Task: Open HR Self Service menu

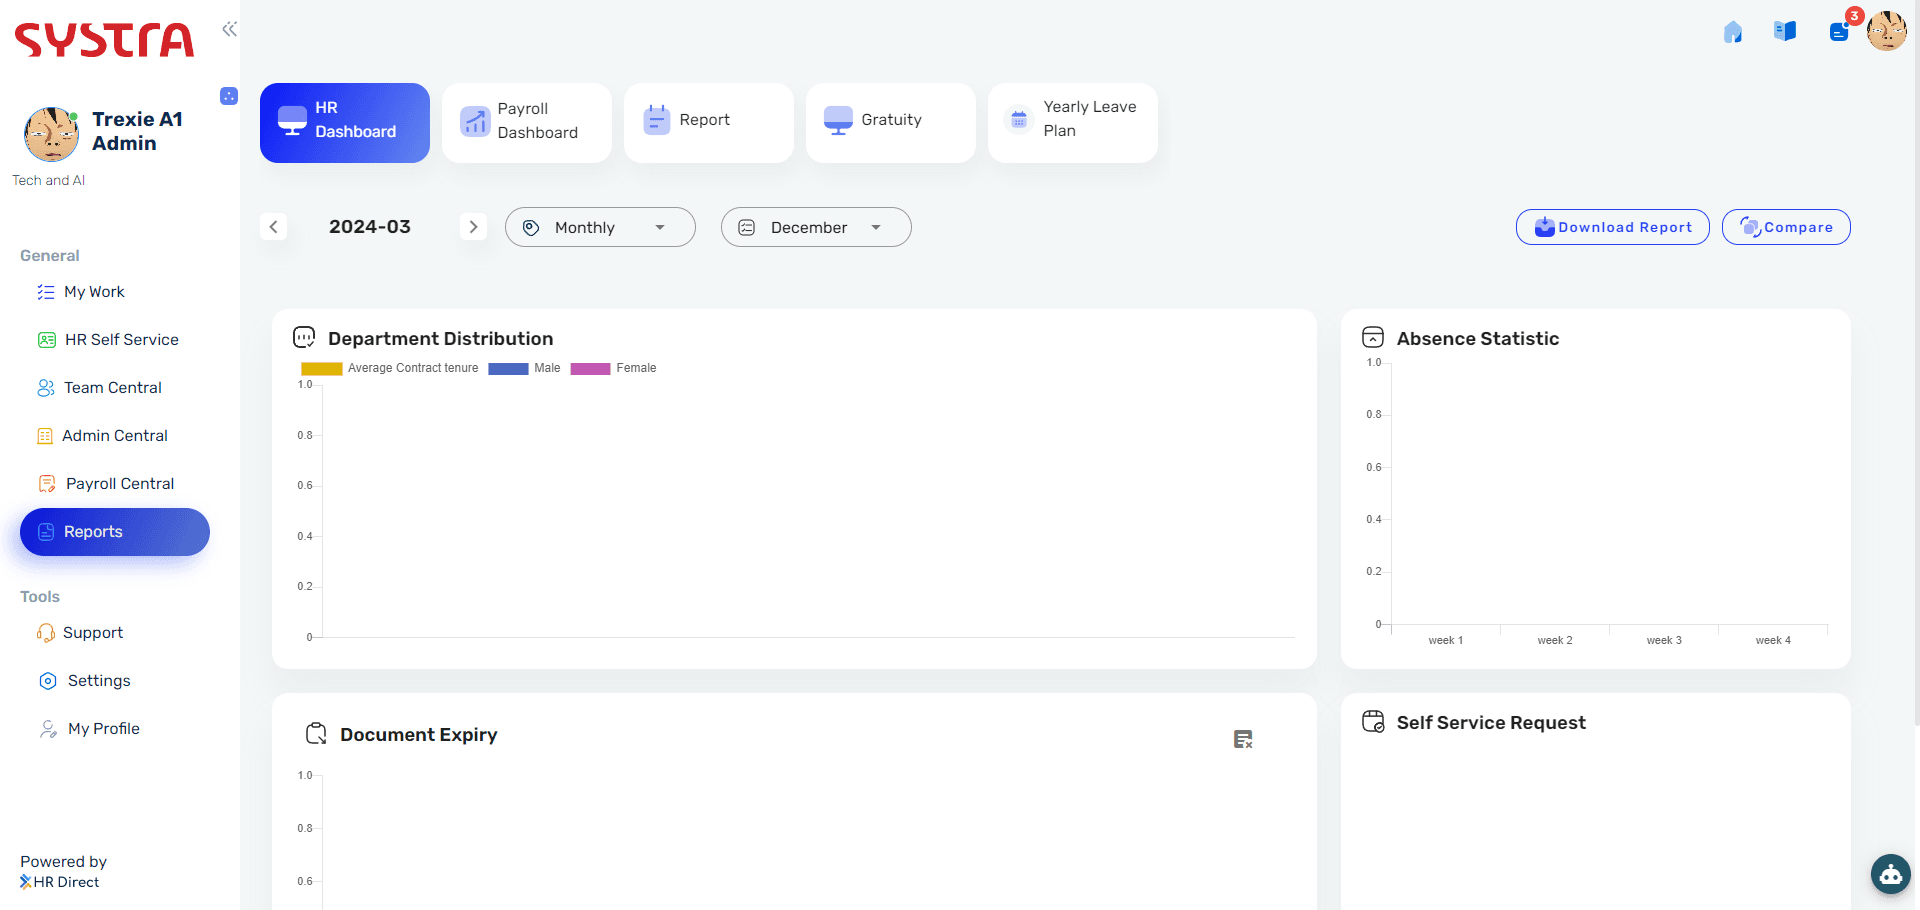Action: [x=115, y=340]
